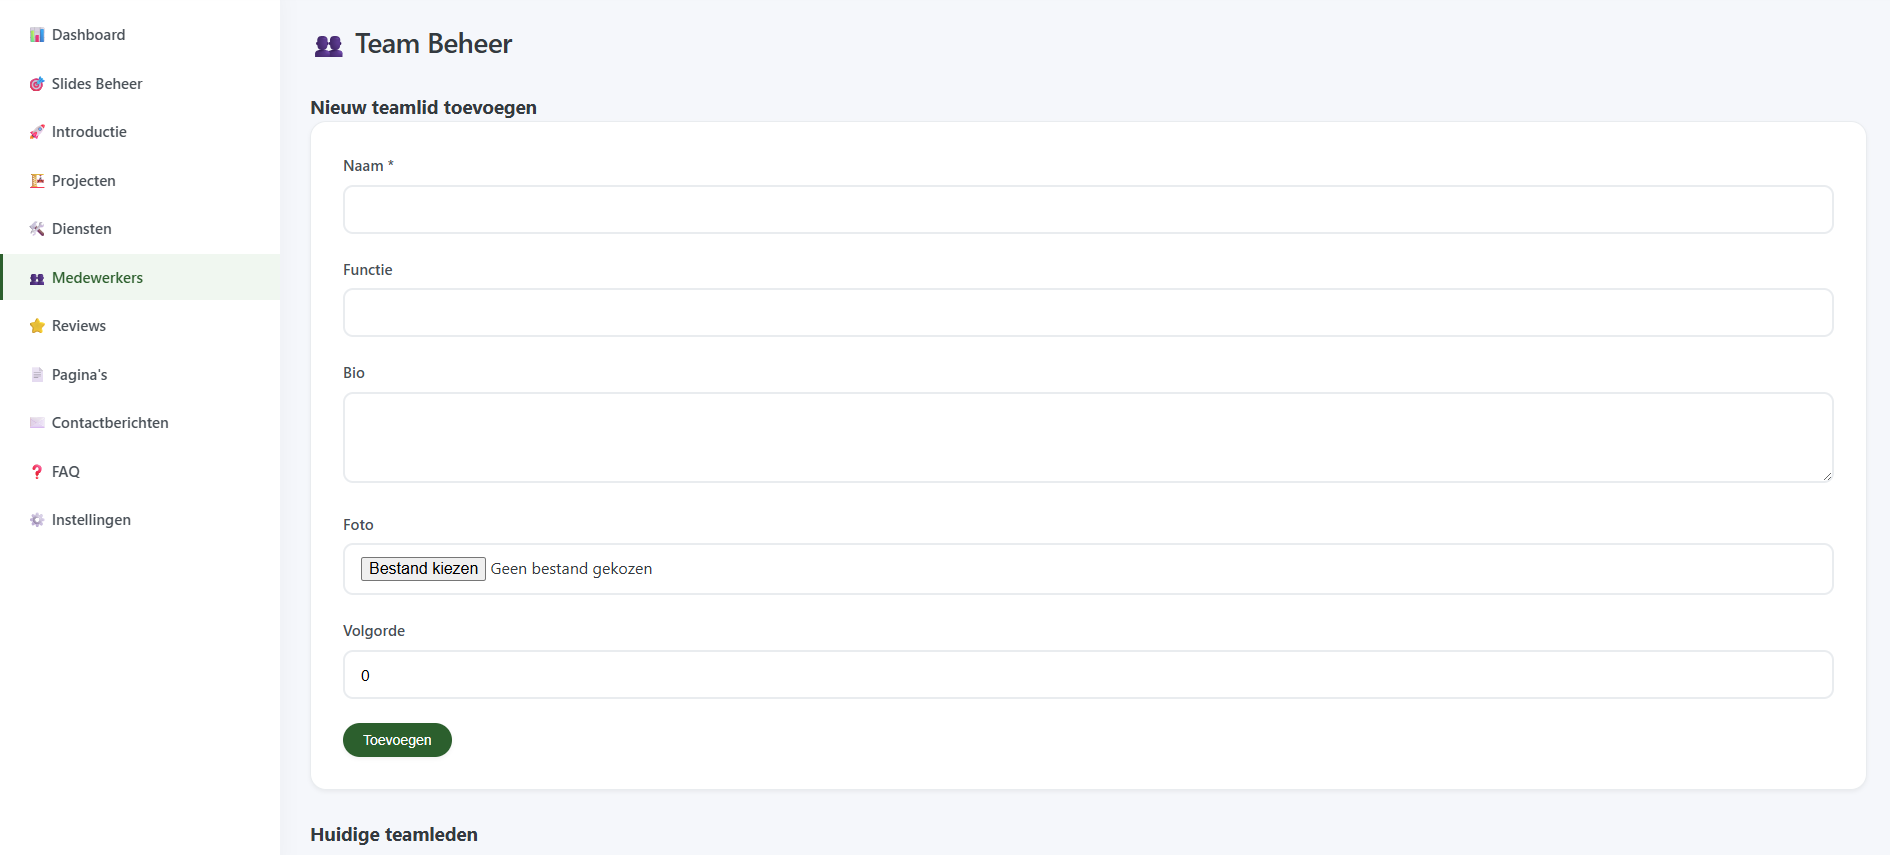The width and height of the screenshot is (1890, 855).
Task: Click the 'Team Beheer' page title
Action: tap(433, 44)
